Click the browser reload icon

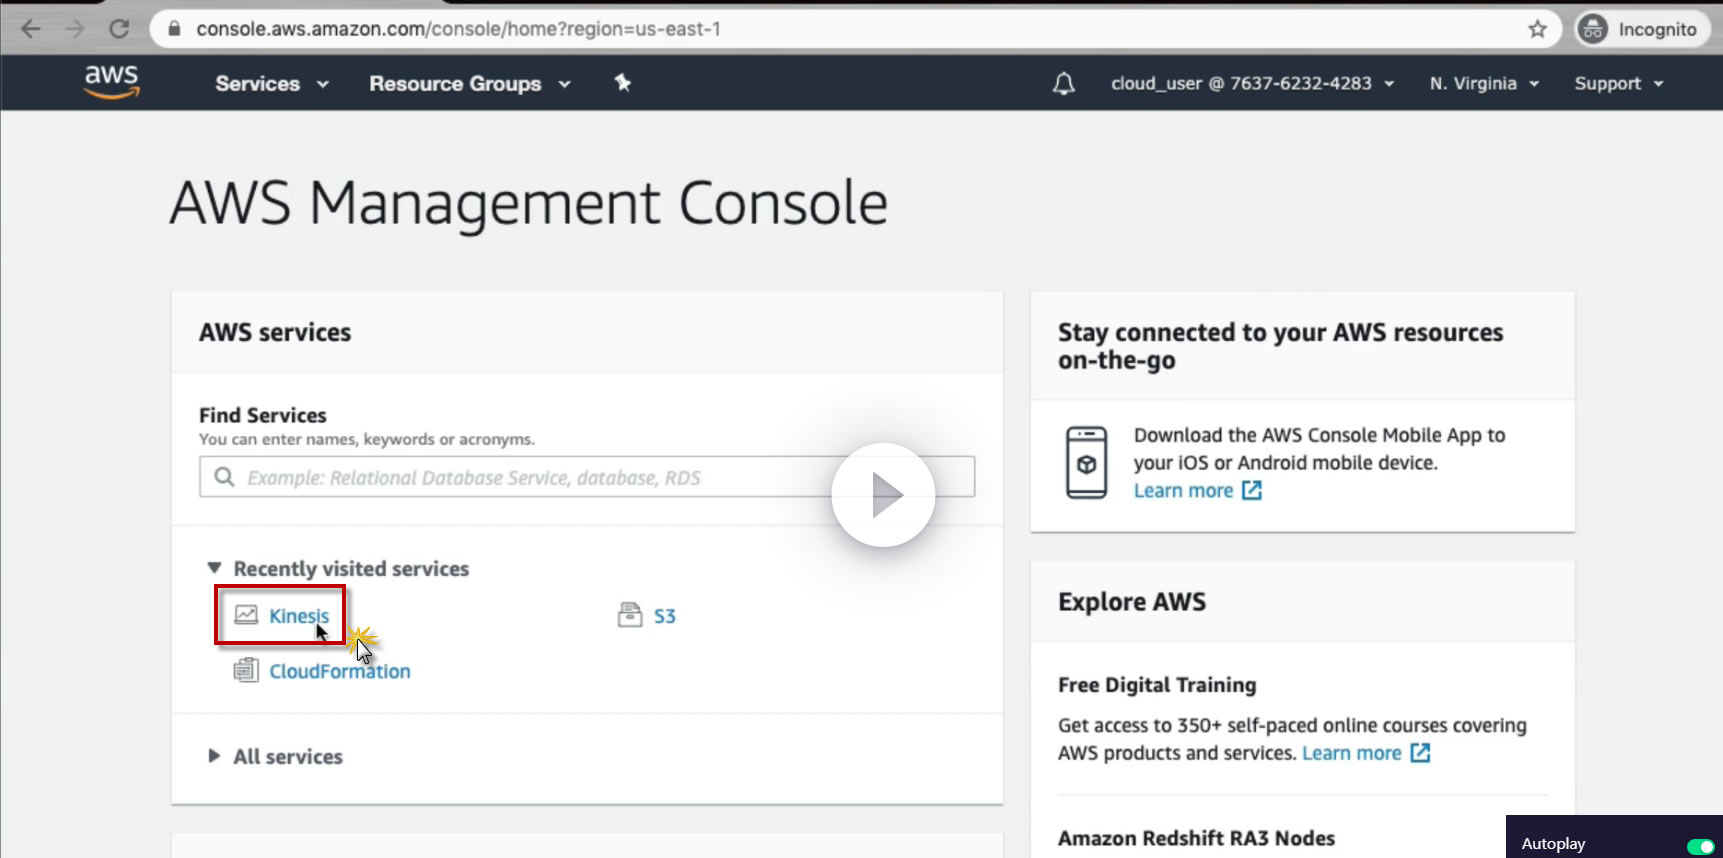tap(119, 29)
